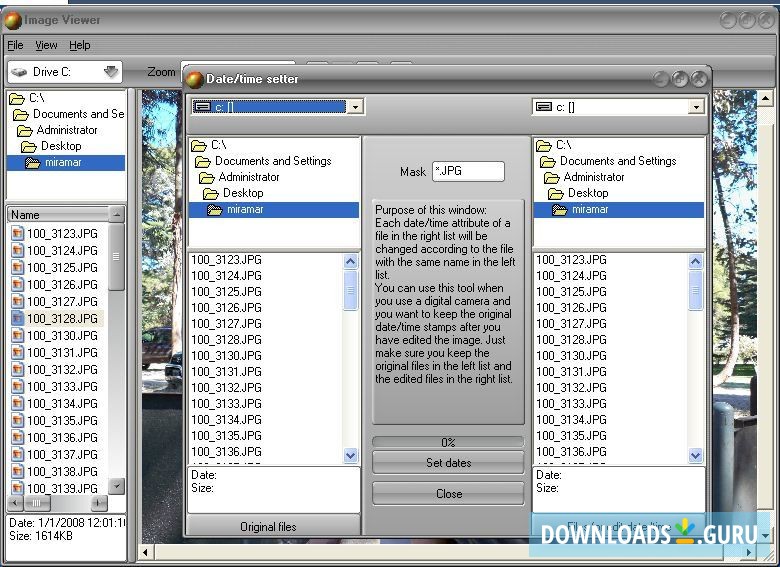Select 100_3124.JPG in right dialog file list
Screen dimensions: 780x567
coord(572,276)
